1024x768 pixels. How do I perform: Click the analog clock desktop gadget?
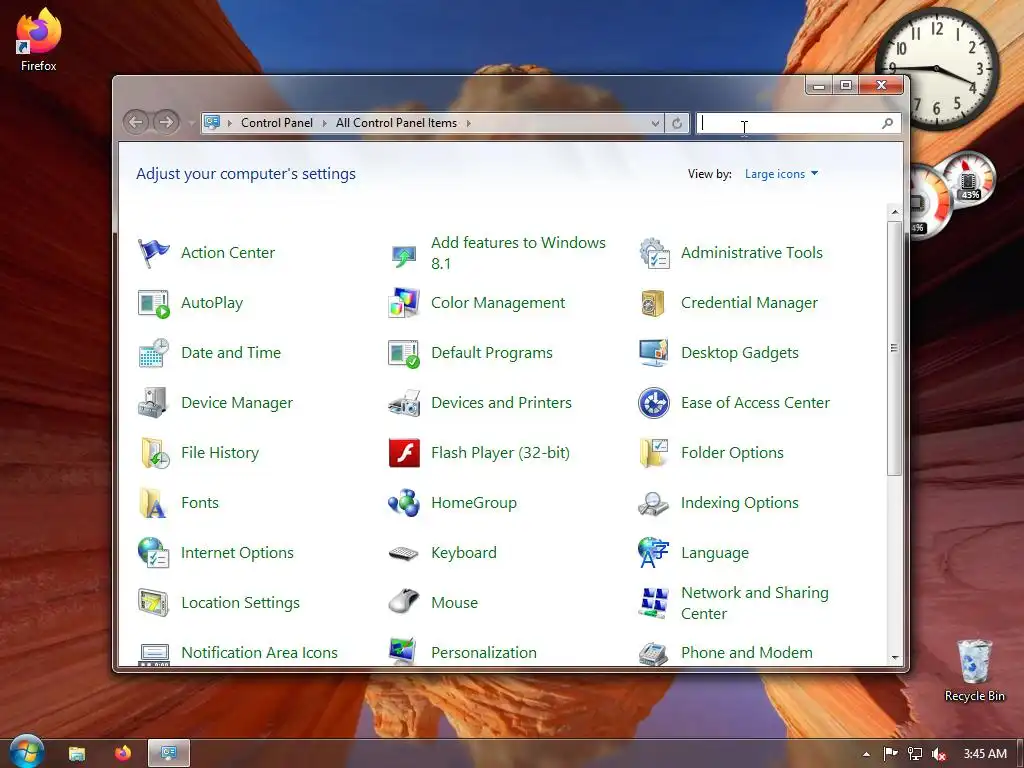[x=937, y=68]
